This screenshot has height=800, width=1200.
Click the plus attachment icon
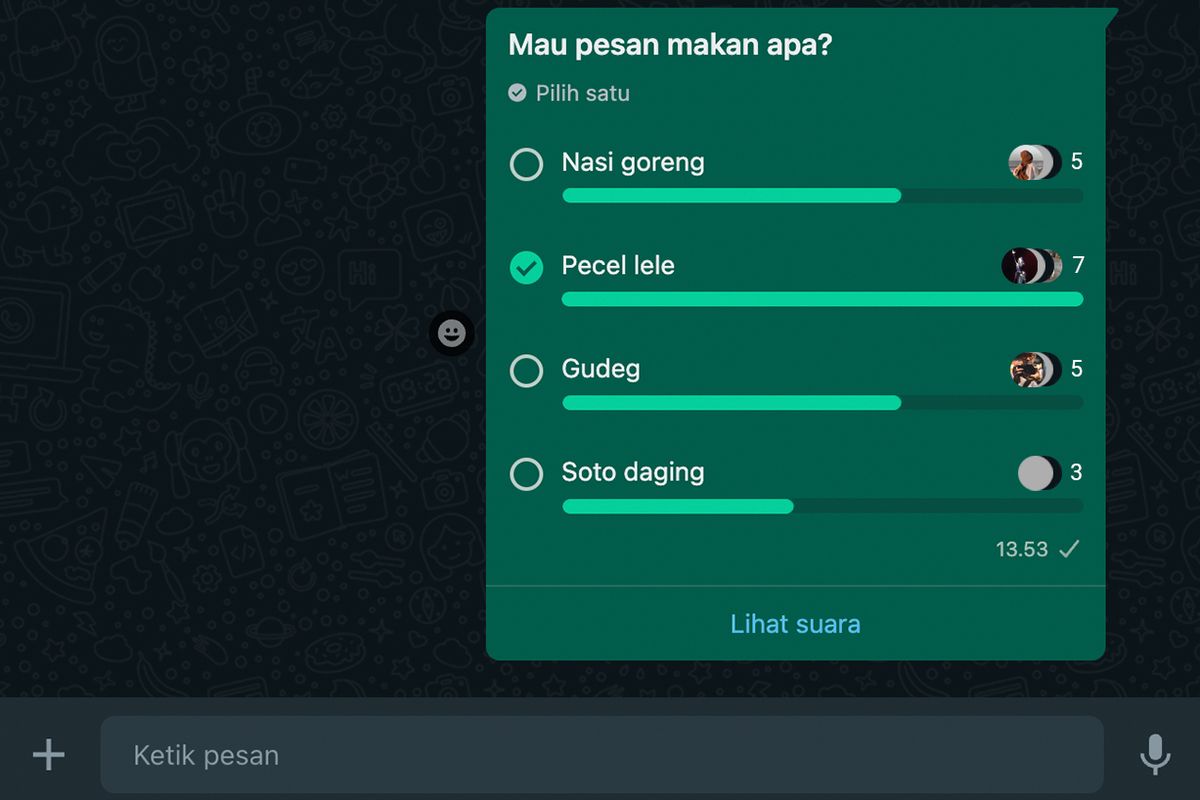(x=48, y=755)
